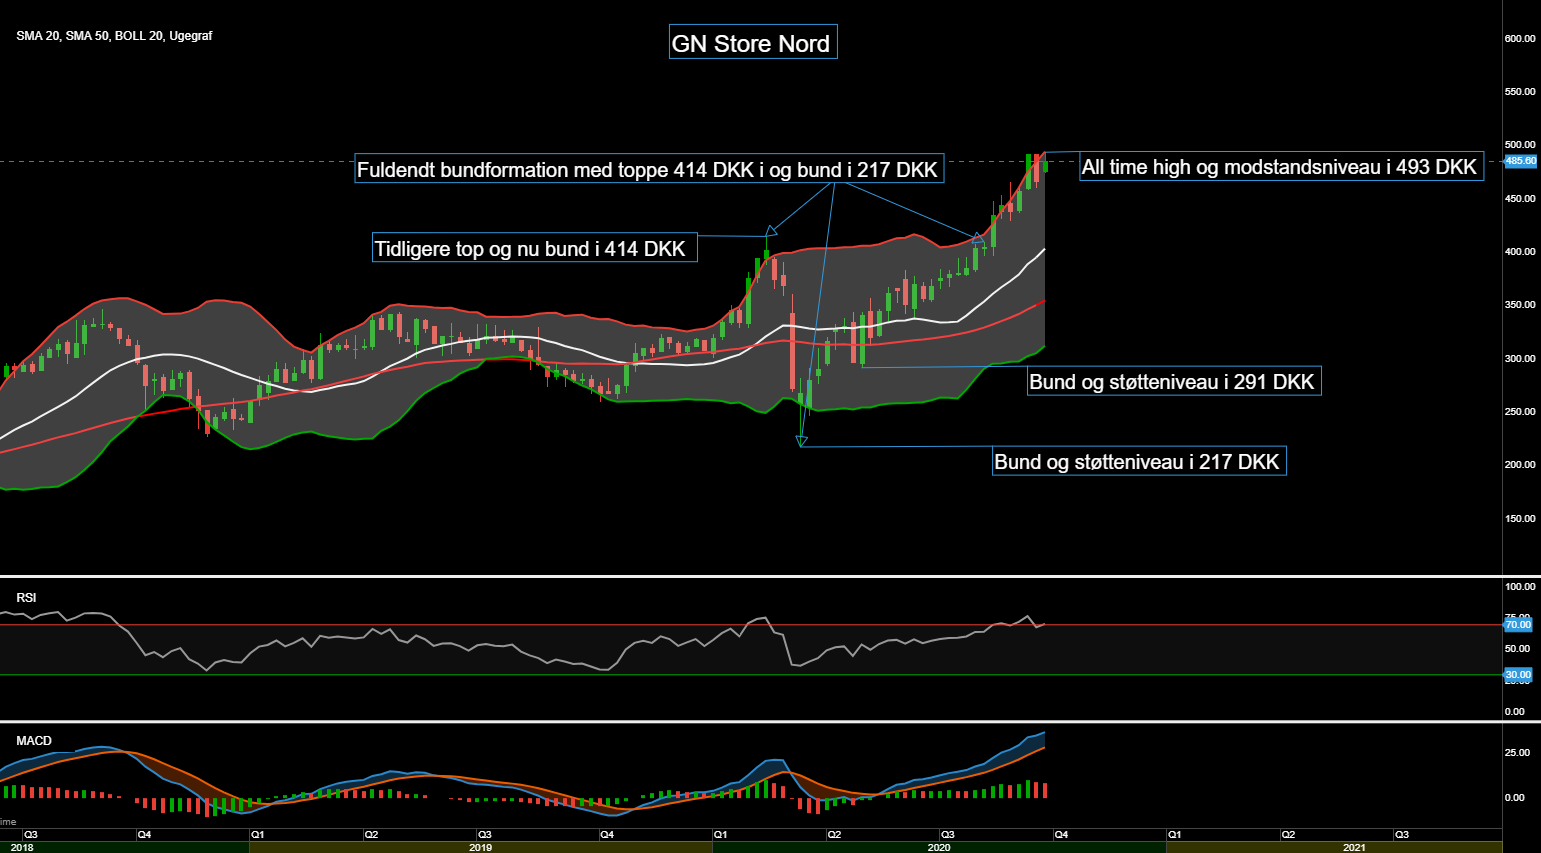Select the Fuldendt bundformation annotation box
Viewport: 1541px width, 853px height.
point(648,170)
